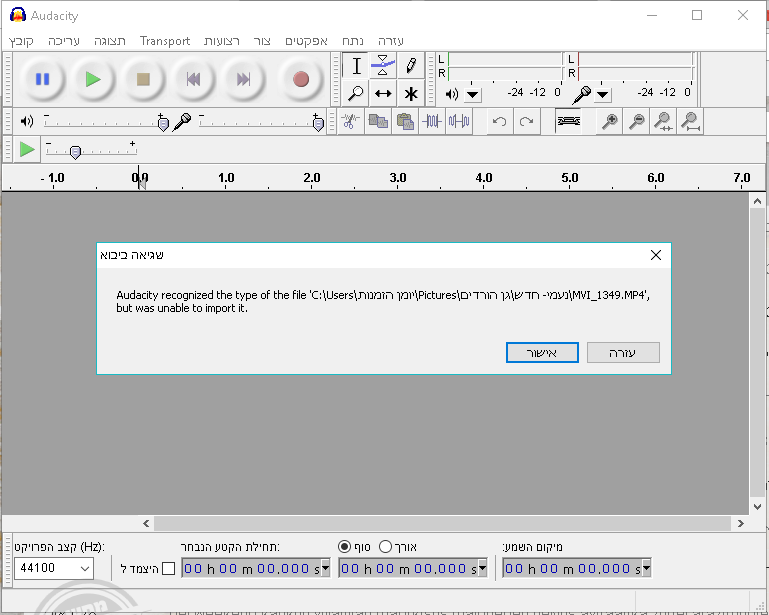Open the תצוגה (View) menu

110,41
